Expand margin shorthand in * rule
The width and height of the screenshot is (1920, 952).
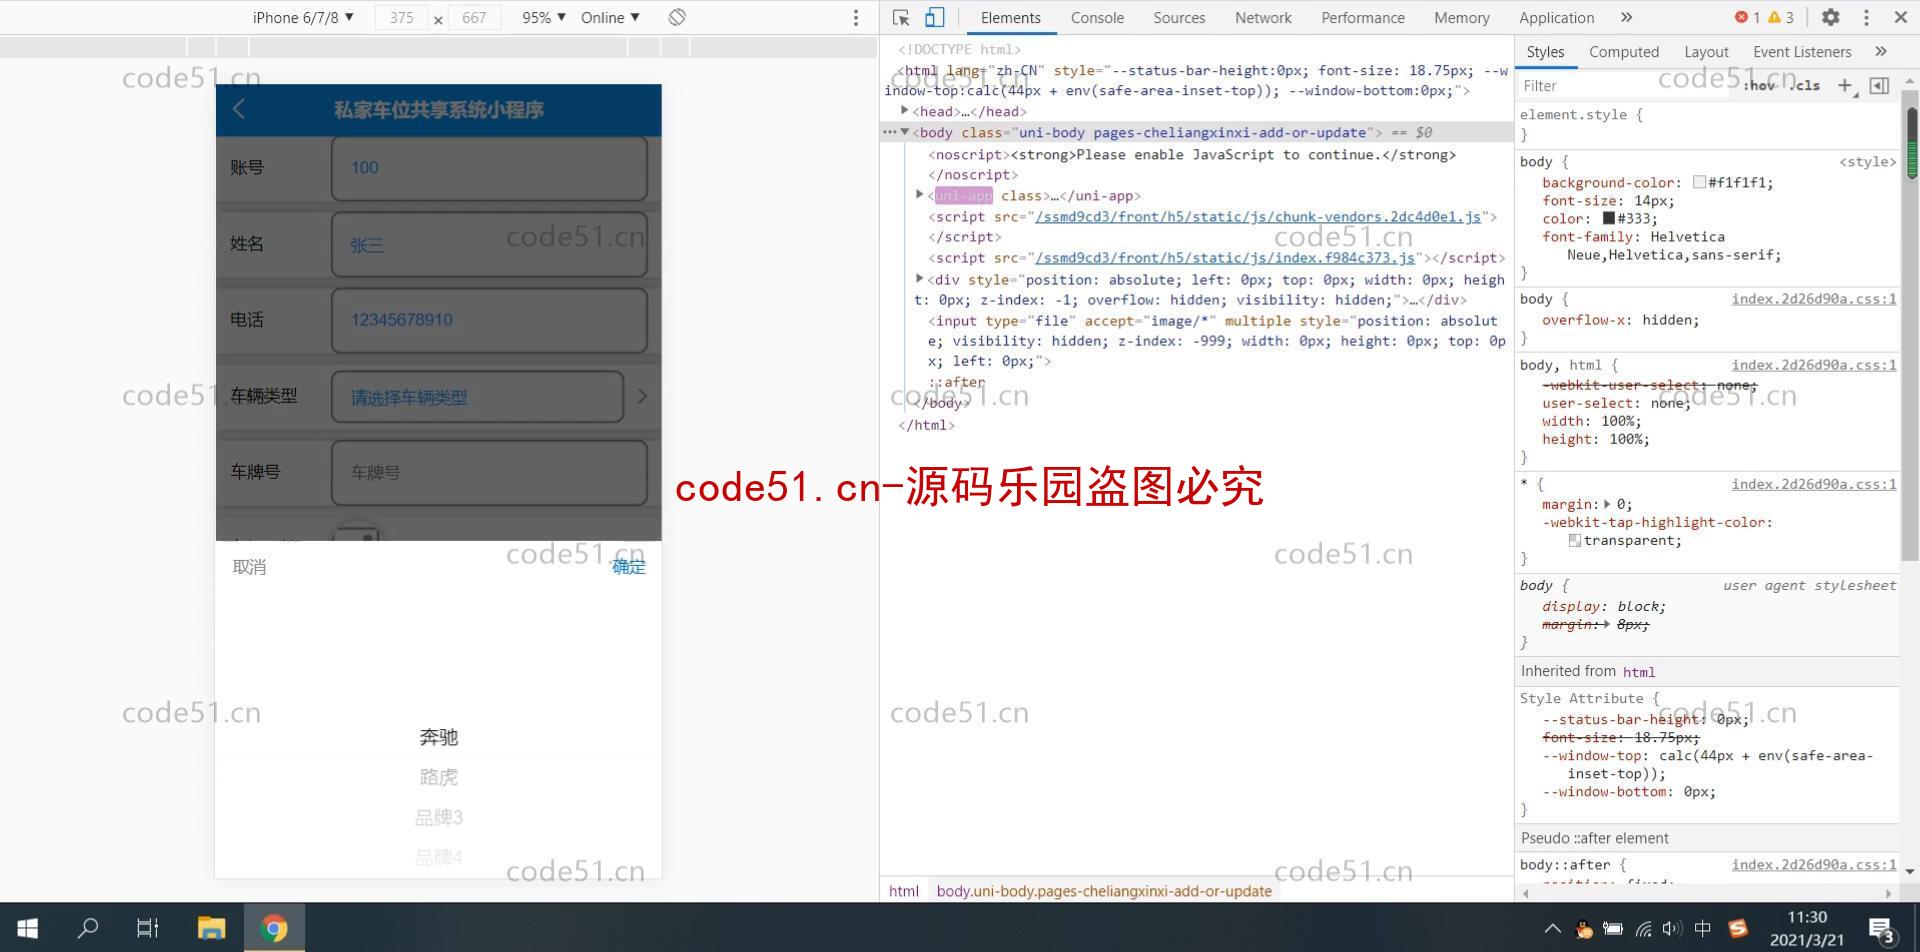pos(1607,504)
